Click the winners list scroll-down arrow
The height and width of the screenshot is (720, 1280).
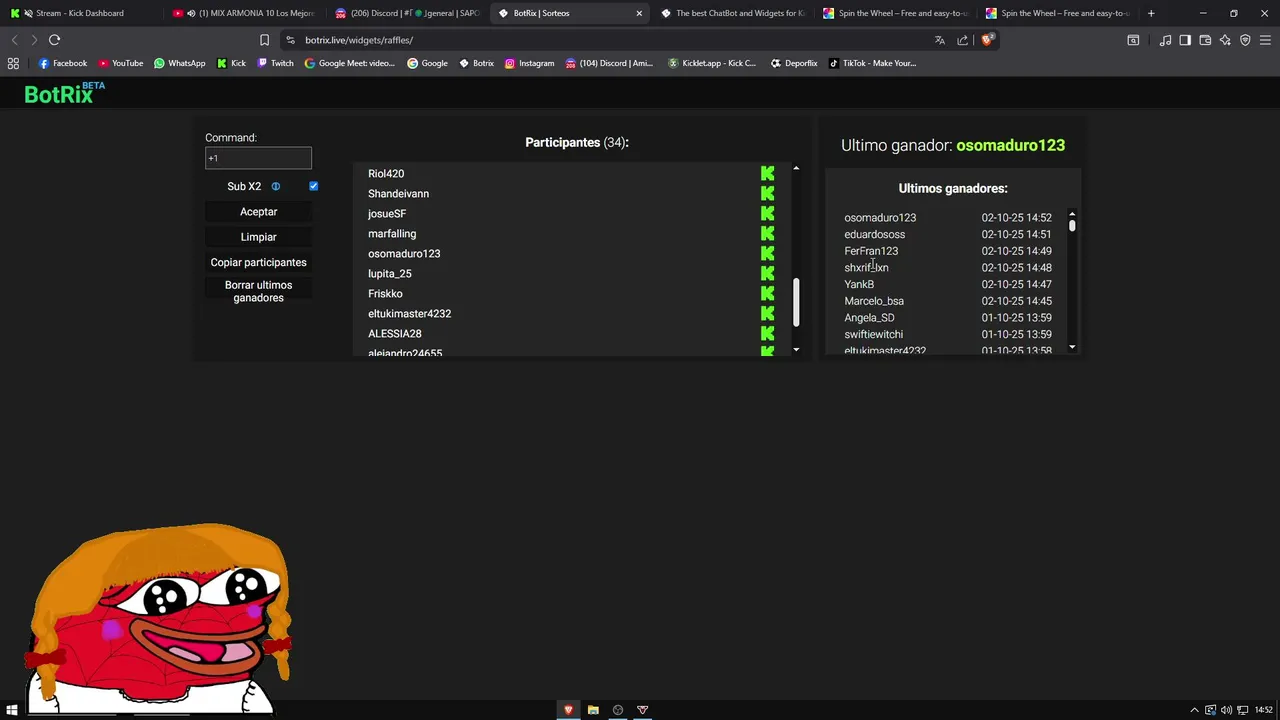[x=1072, y=347]
